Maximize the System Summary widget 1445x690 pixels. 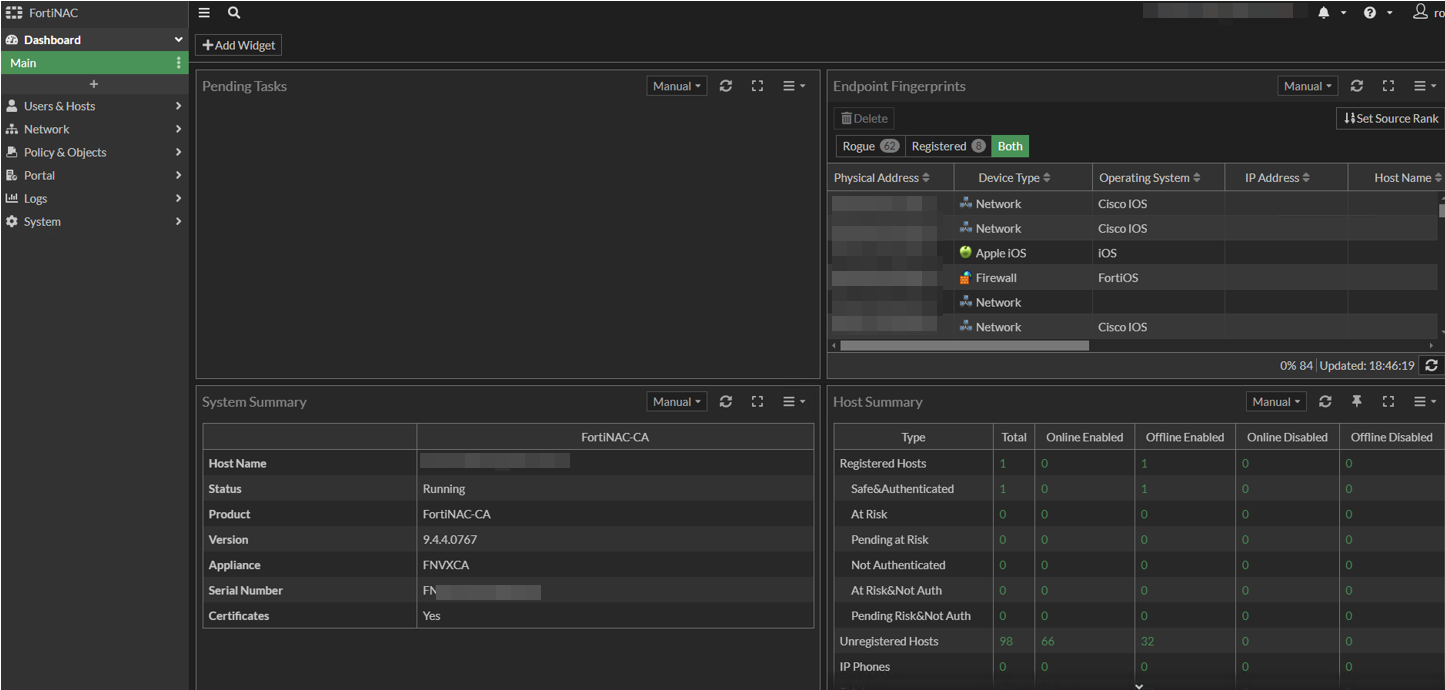click(757, 402)
